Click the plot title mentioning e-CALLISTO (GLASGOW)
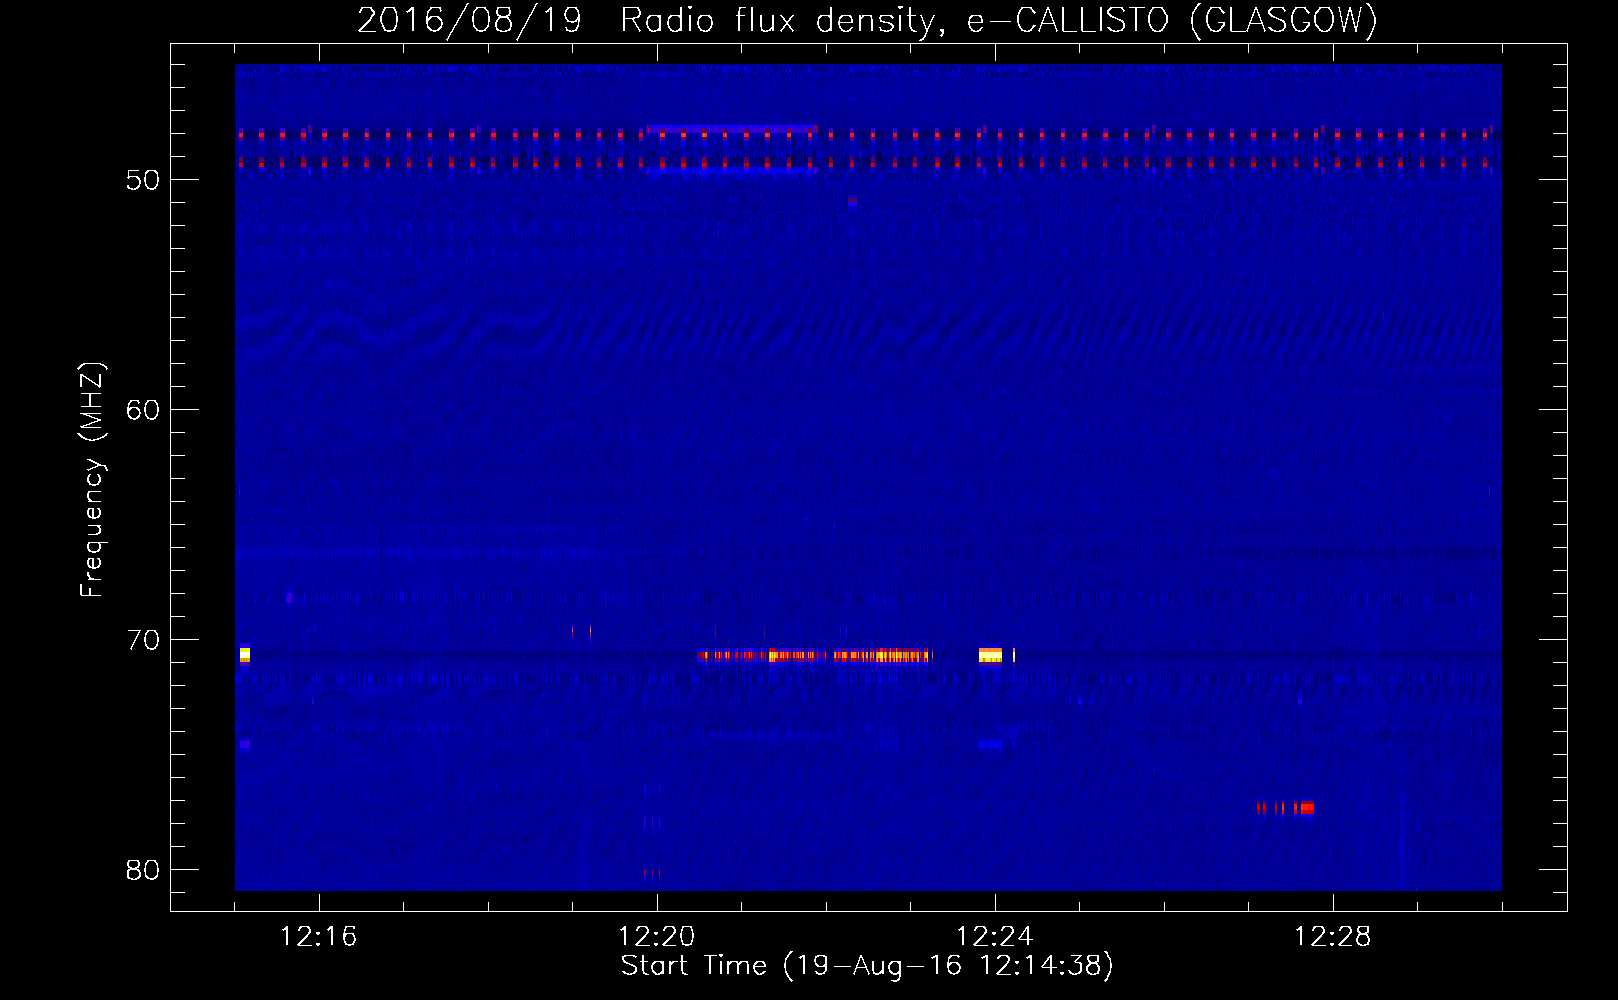 (x=868, y=20)
